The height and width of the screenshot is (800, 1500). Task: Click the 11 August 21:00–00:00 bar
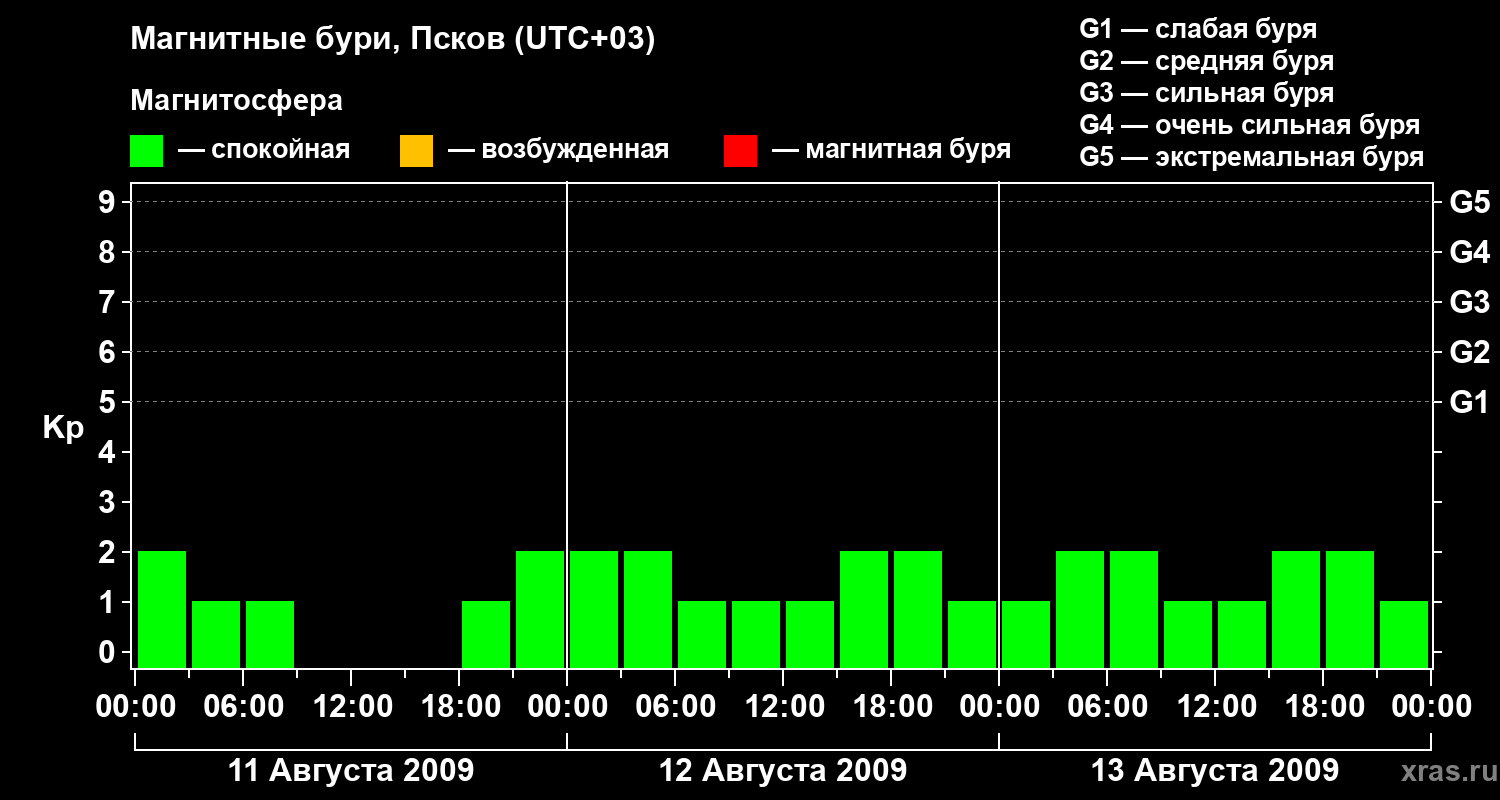(540, 609)
